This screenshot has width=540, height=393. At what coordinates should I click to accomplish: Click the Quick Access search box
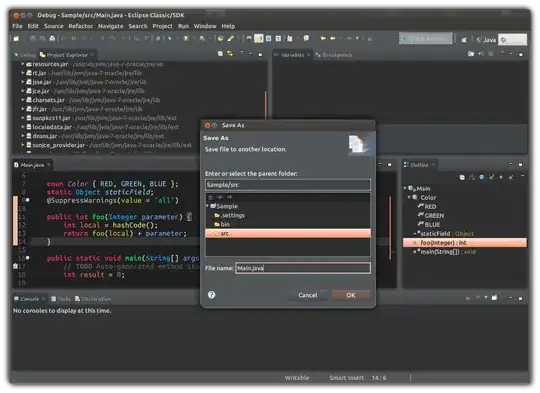click(x=426, y=38)
